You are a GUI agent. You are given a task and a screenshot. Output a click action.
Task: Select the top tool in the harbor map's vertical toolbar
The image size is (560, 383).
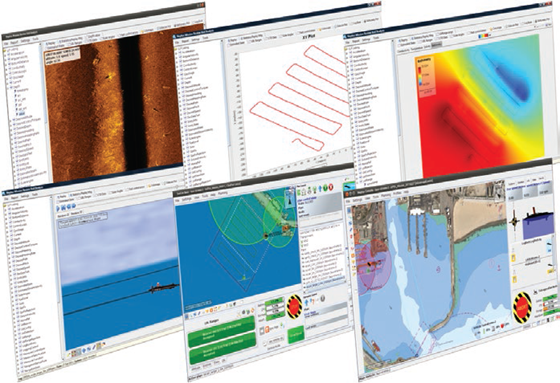[x=349, y=210]
